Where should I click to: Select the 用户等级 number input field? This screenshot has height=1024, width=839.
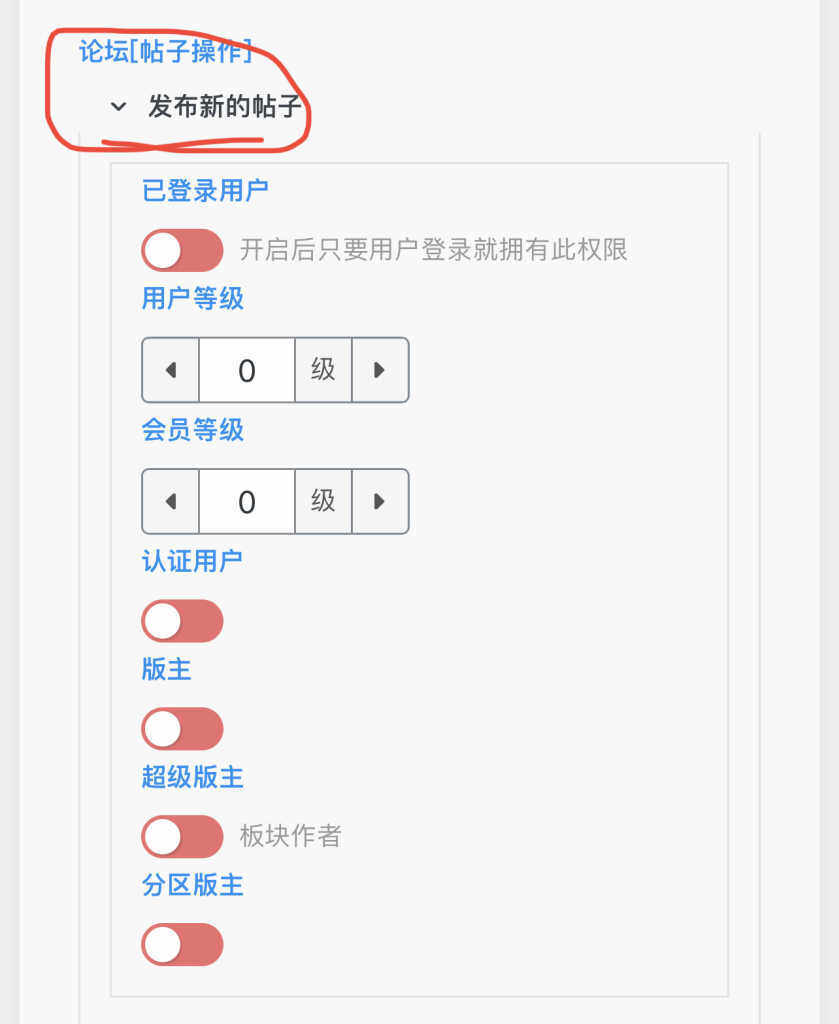pyautogui.click(x=246, y=370)
